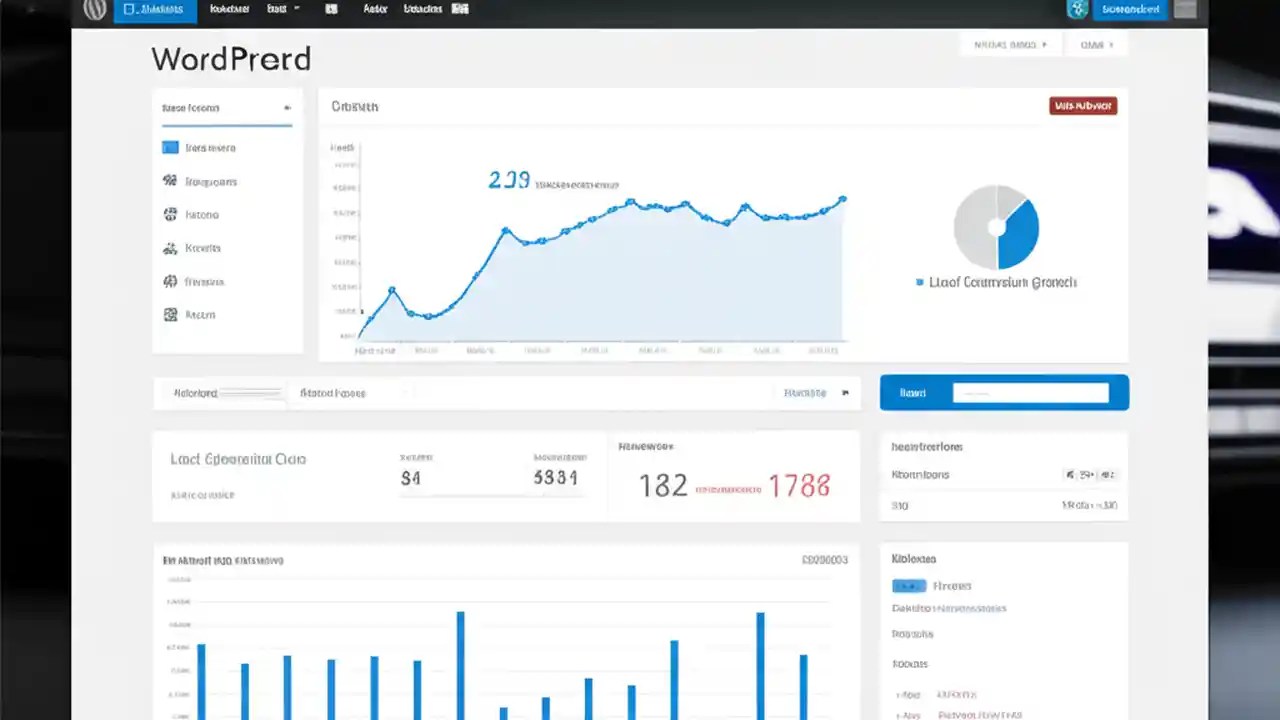
Task: Open the date range dropdown at the top right
Action: [1010, 44]
